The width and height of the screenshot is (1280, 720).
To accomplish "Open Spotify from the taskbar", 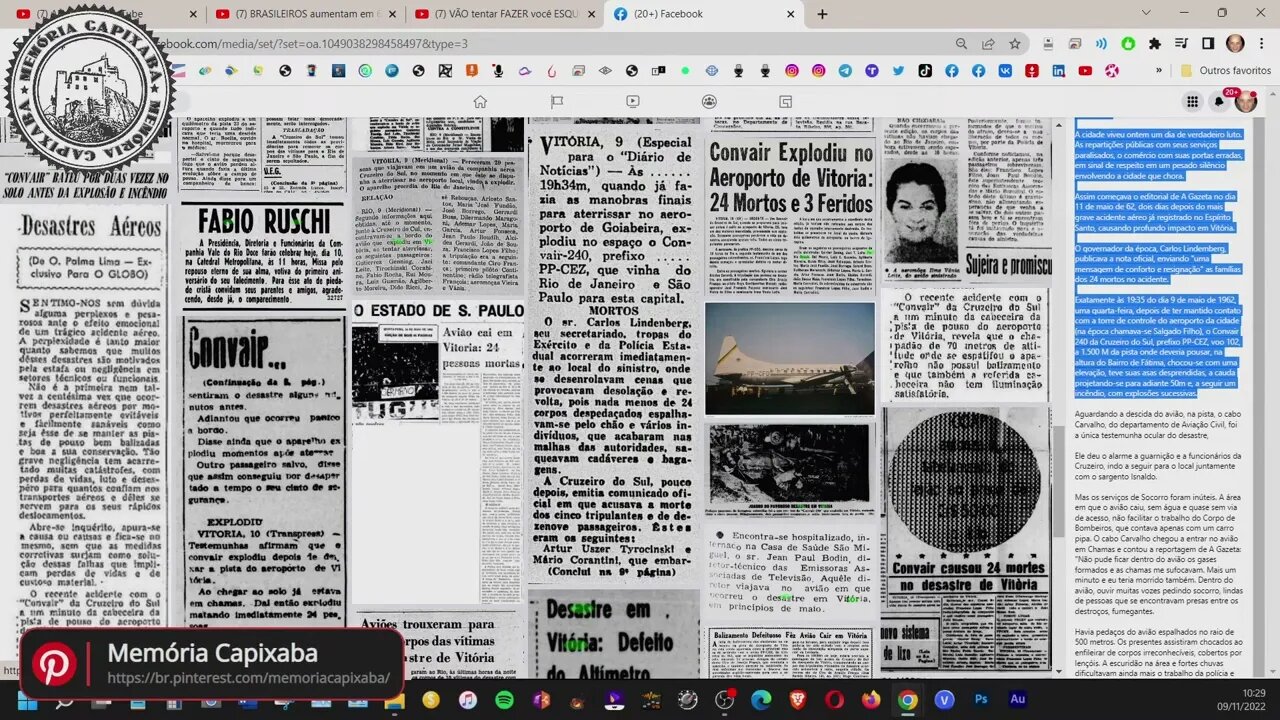I will 504,700.
